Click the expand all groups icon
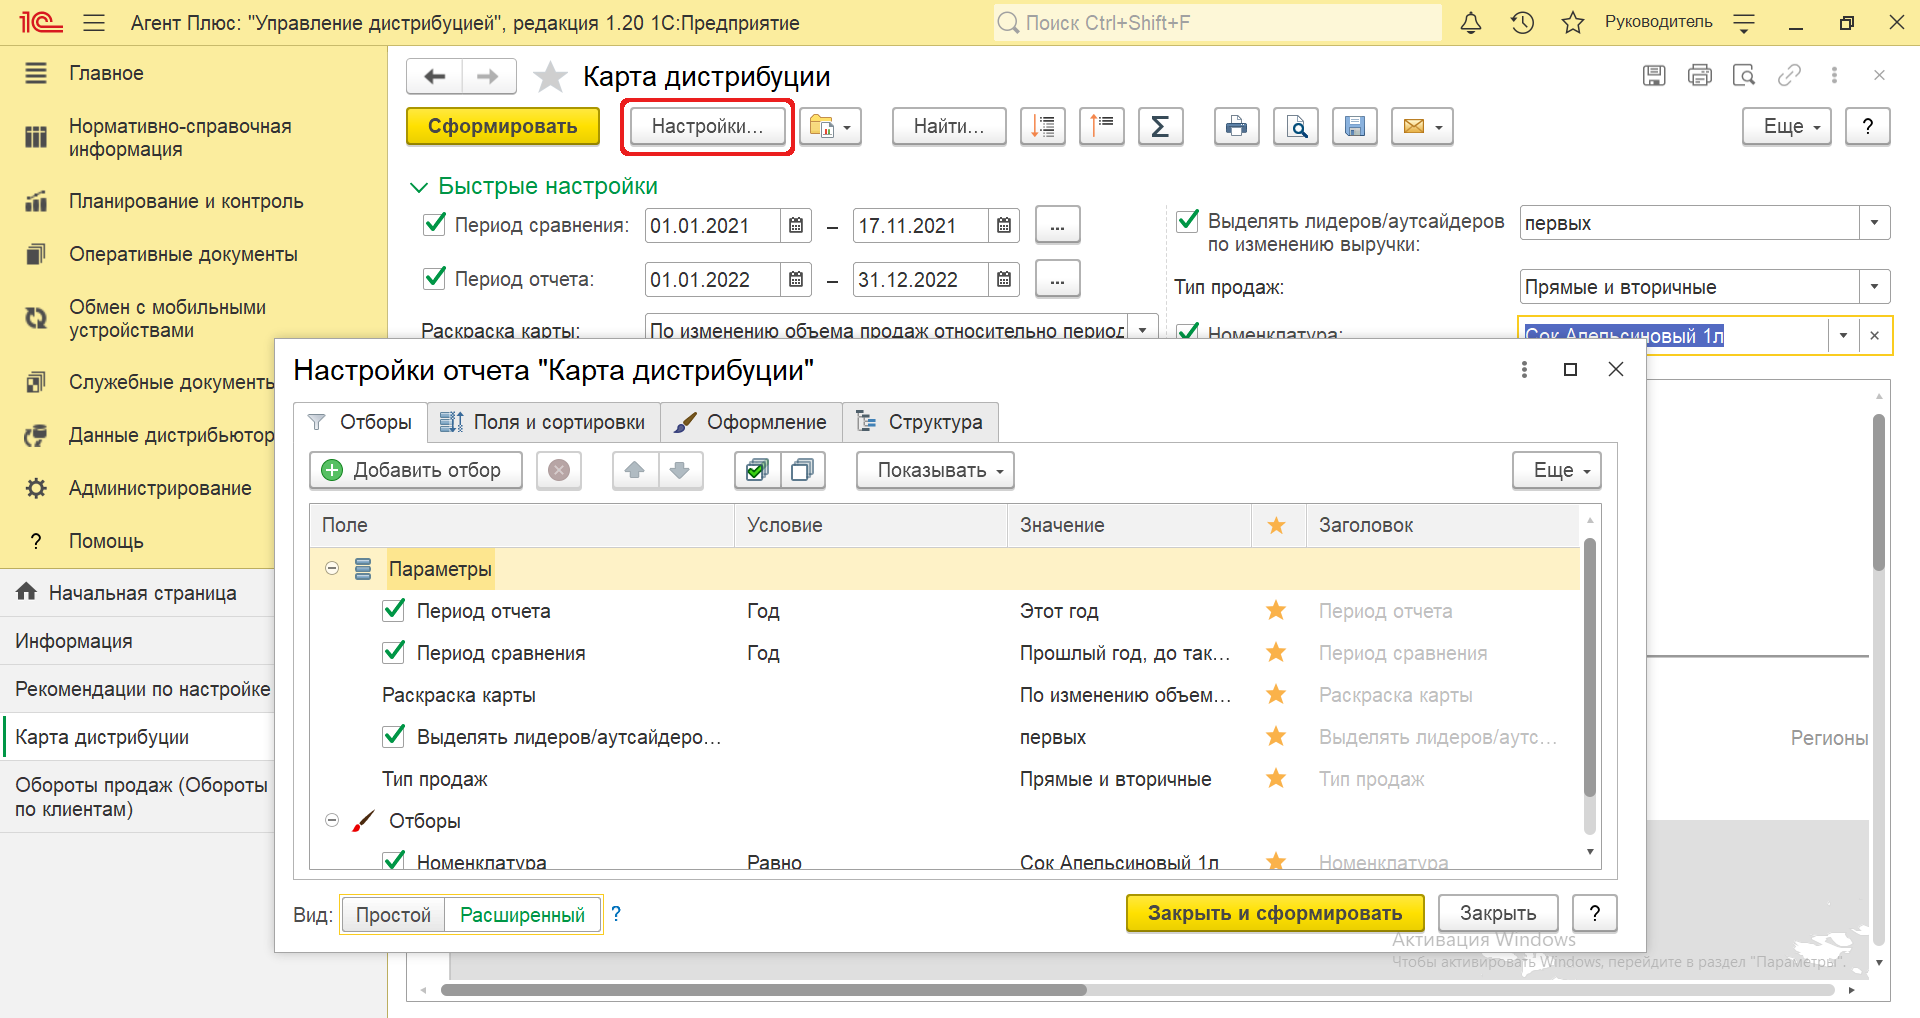 1043,127
